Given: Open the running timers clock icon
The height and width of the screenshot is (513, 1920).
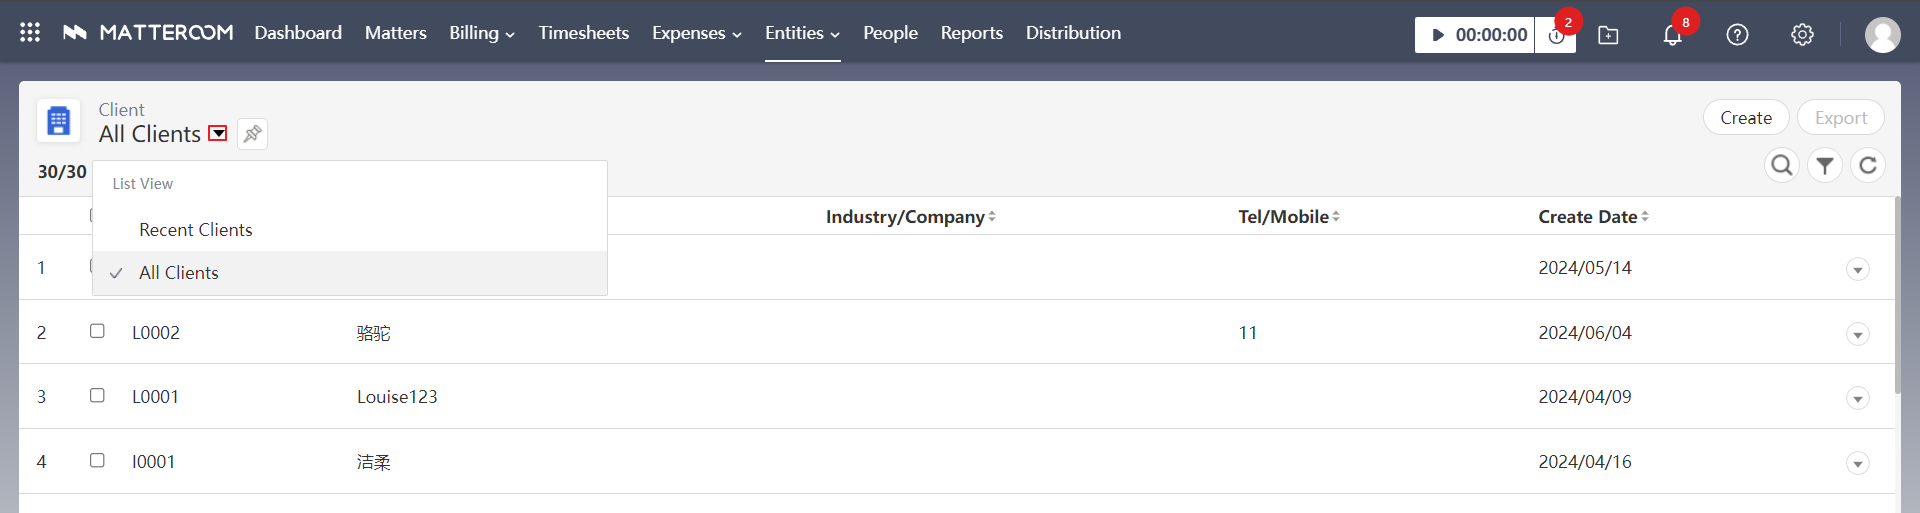Looking at the screenshot, I should coord(1556,36).
